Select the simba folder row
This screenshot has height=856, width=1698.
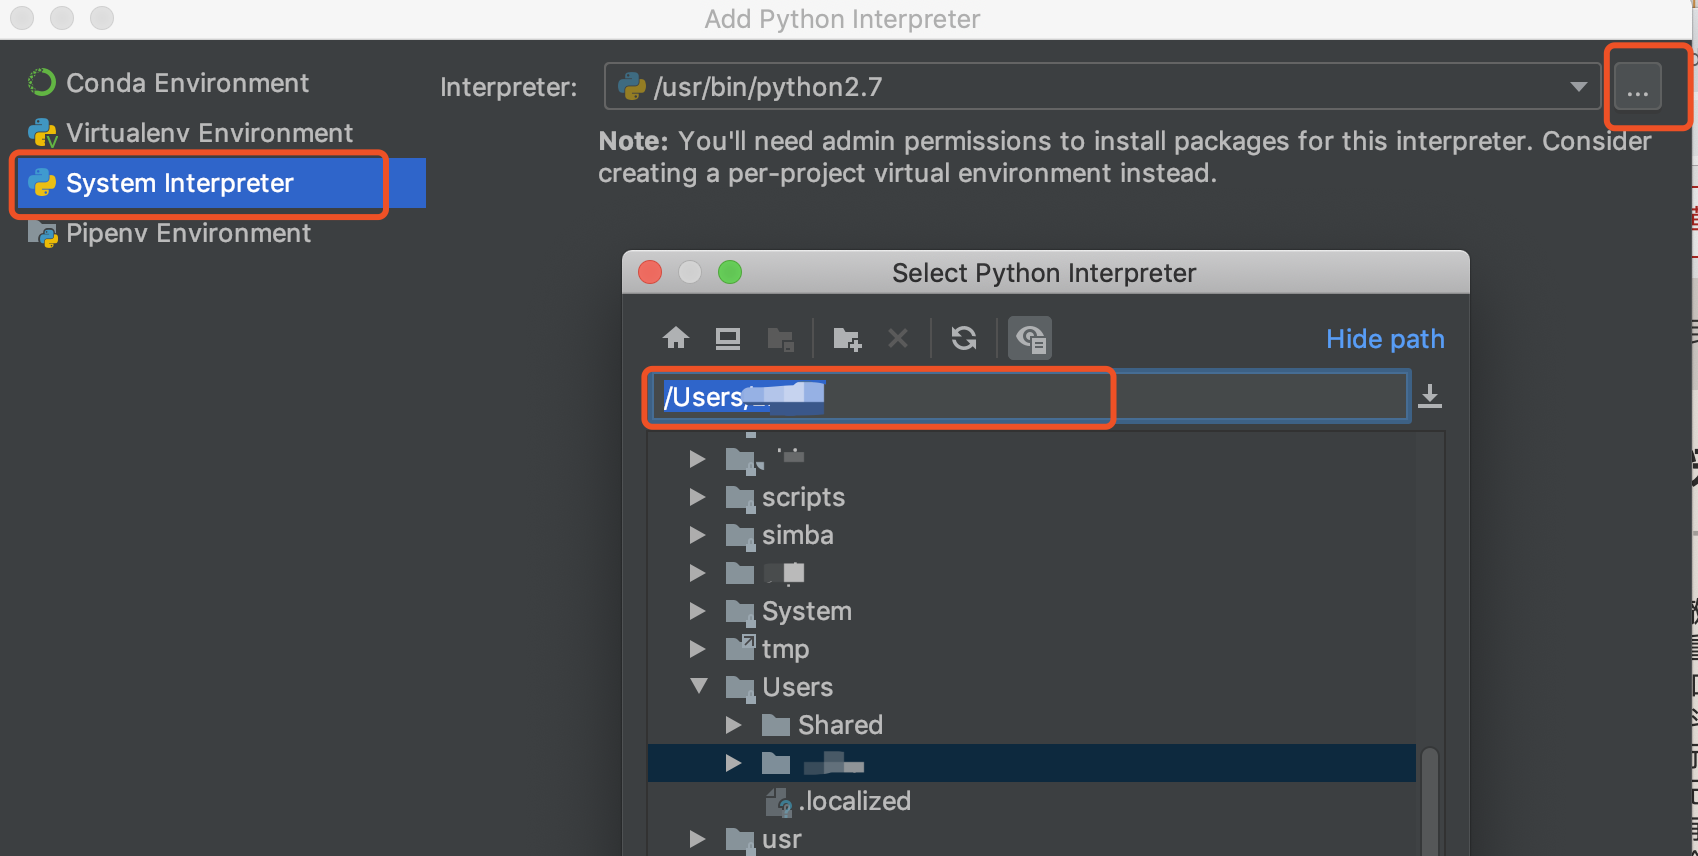(x=1032, y=535)
